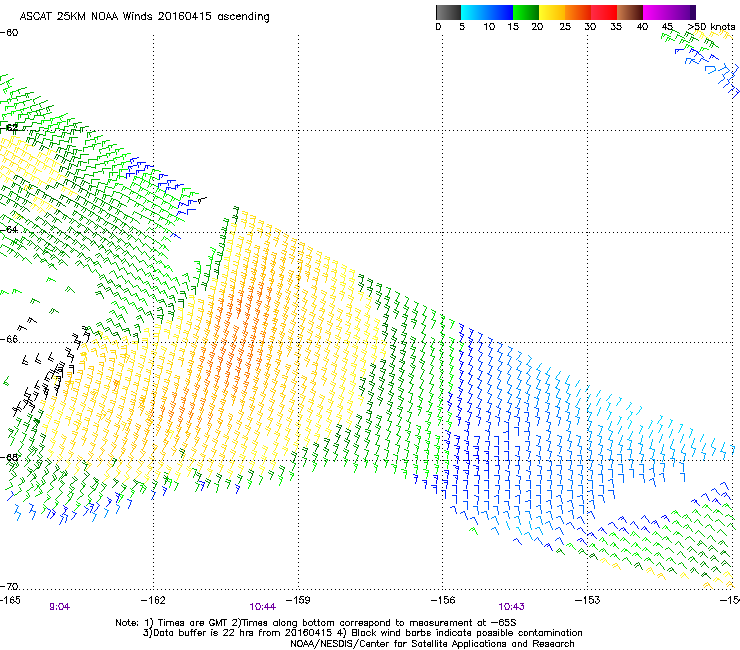Select the gray 0-5 knots color bar segment
Viewport: 740px width, 650px height.
(x=448, y=12)
